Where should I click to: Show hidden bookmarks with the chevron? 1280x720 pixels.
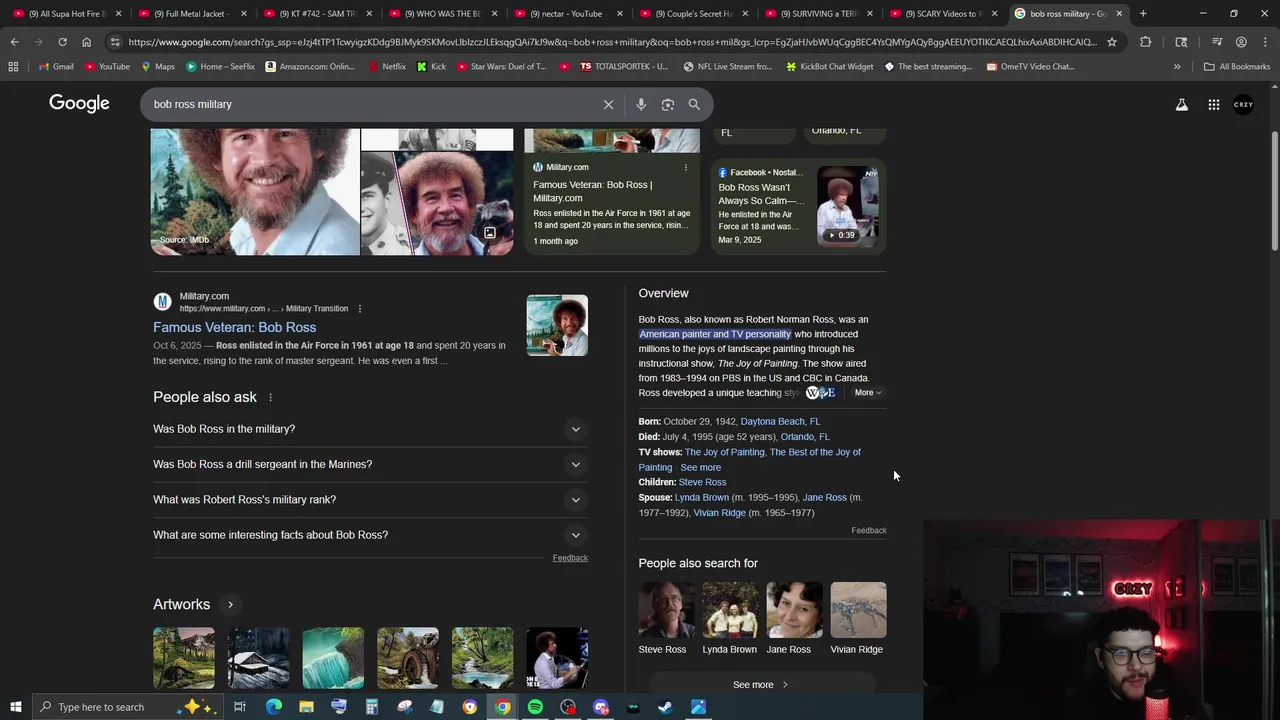pos(1177,66)
